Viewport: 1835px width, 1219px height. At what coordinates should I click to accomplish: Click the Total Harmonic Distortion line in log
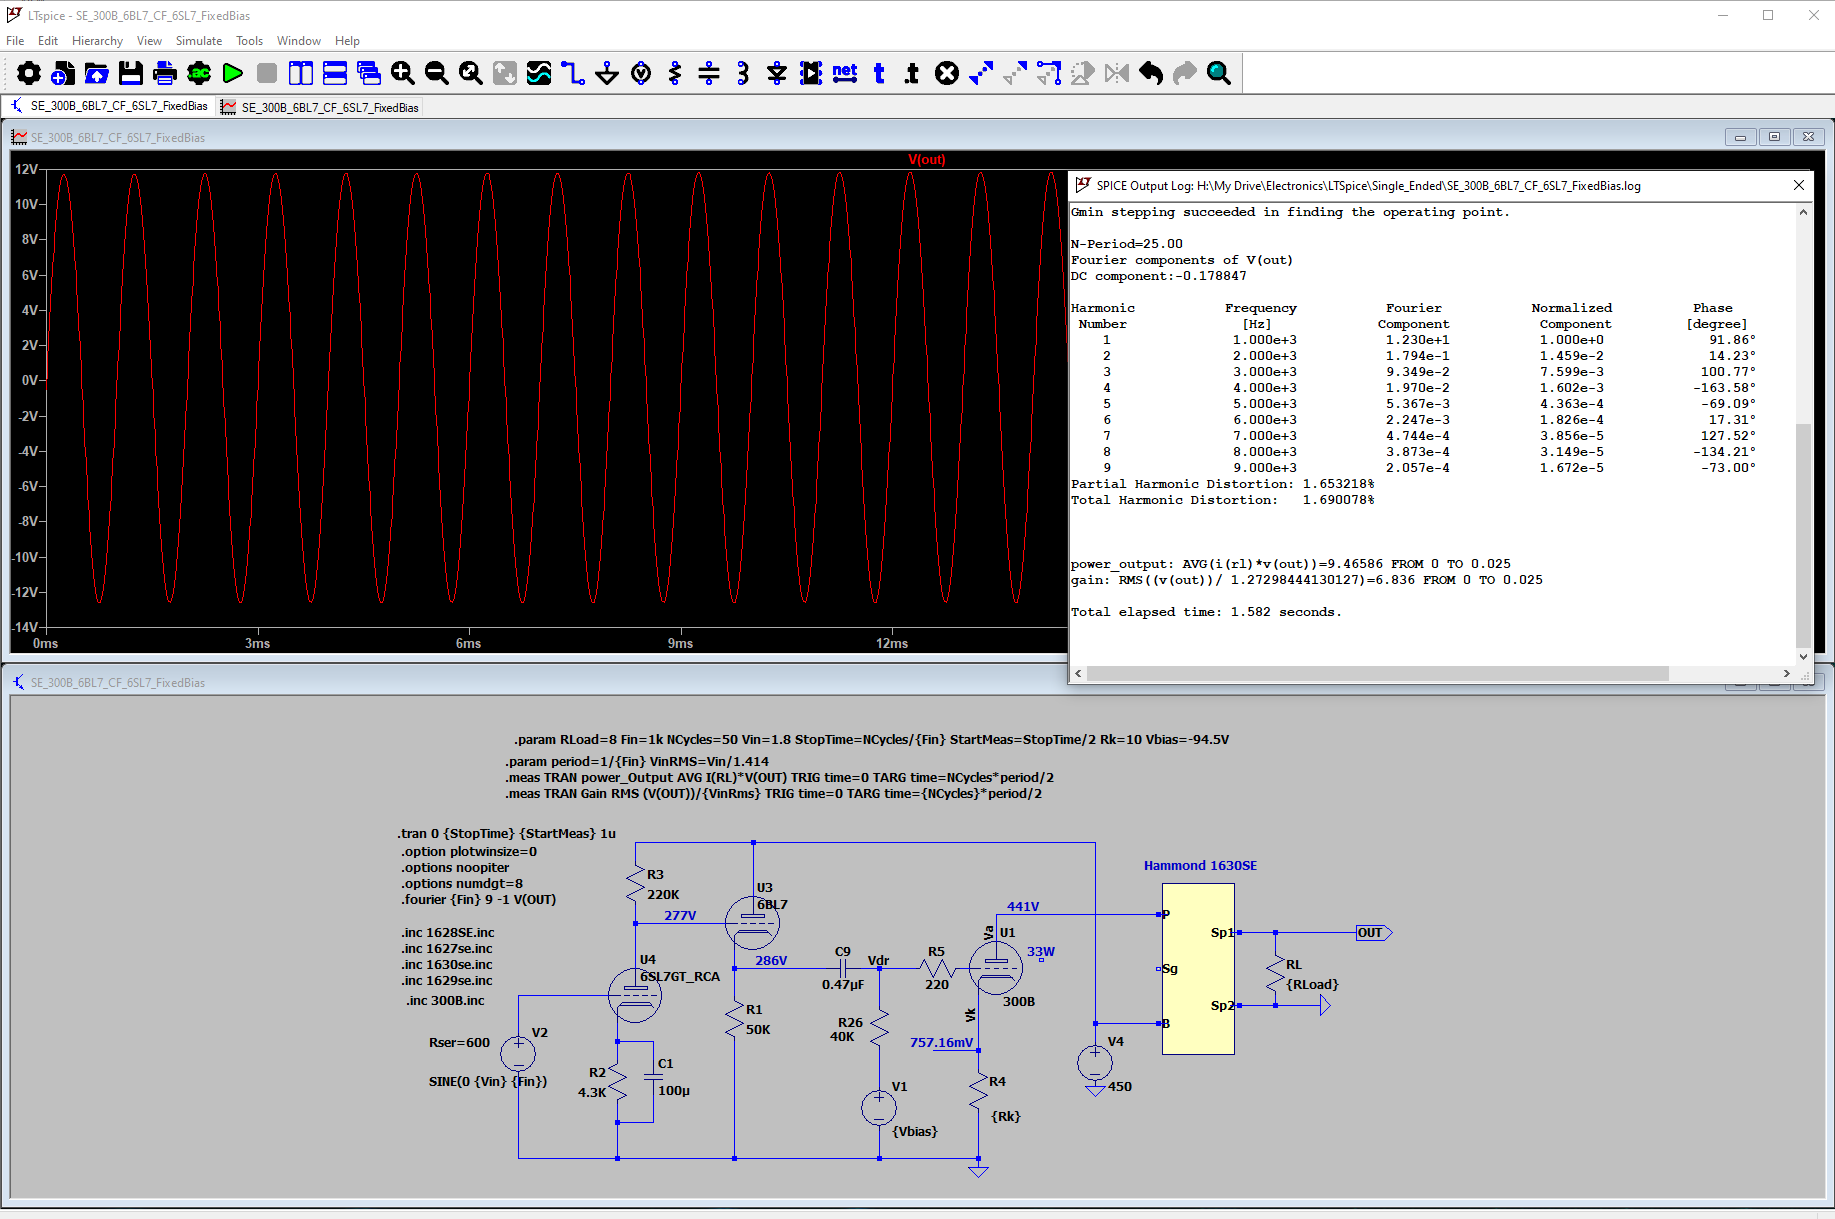click(1222, 500)
